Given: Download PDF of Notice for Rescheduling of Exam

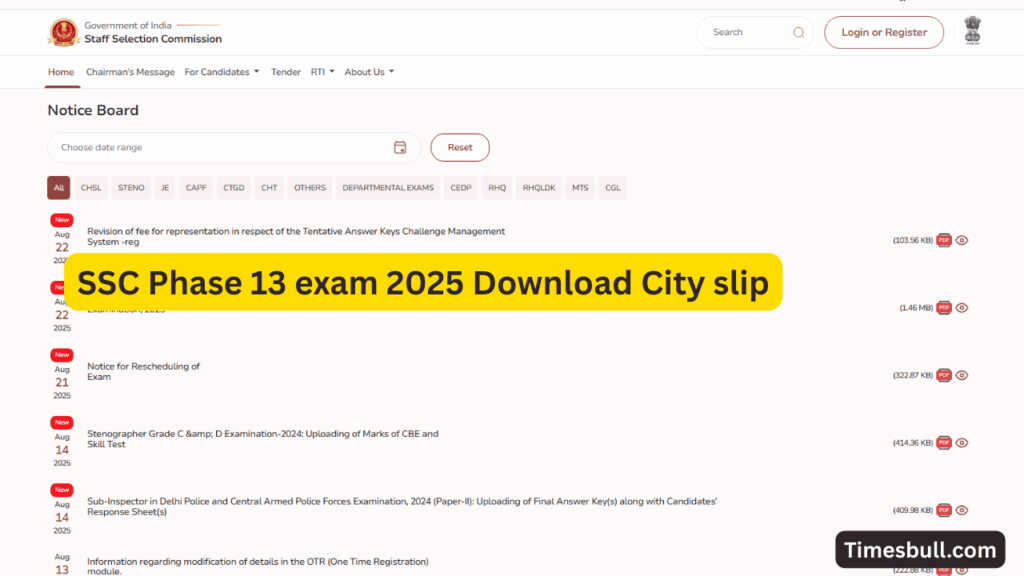Looking at the screenshot, I should coord(943,375).
